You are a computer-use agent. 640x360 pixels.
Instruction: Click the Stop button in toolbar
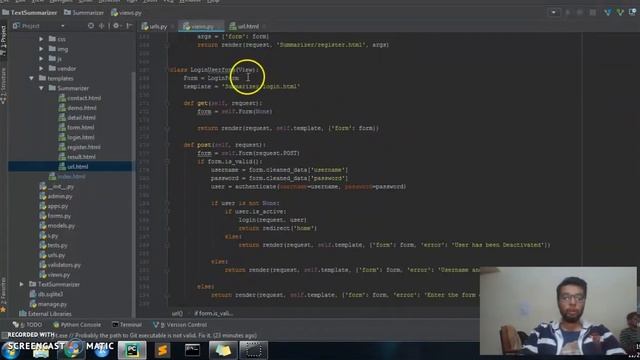click(x=592, y=12)
